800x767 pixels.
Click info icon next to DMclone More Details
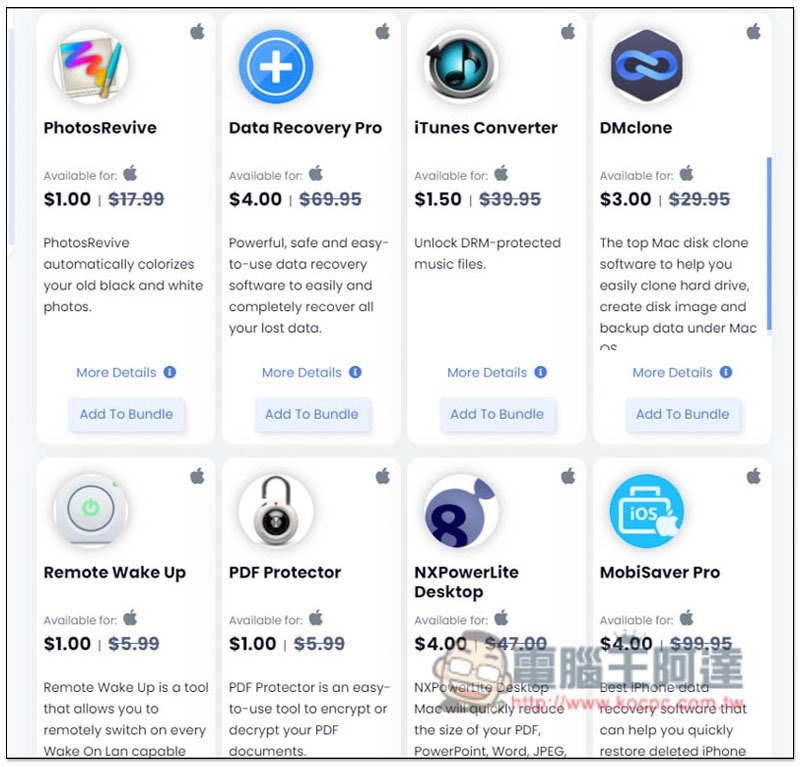tap(726, 373)
